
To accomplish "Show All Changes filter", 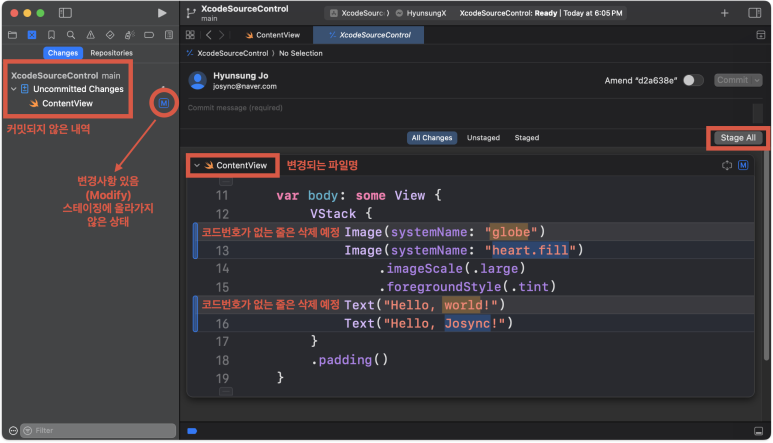I will click(432, 138).
